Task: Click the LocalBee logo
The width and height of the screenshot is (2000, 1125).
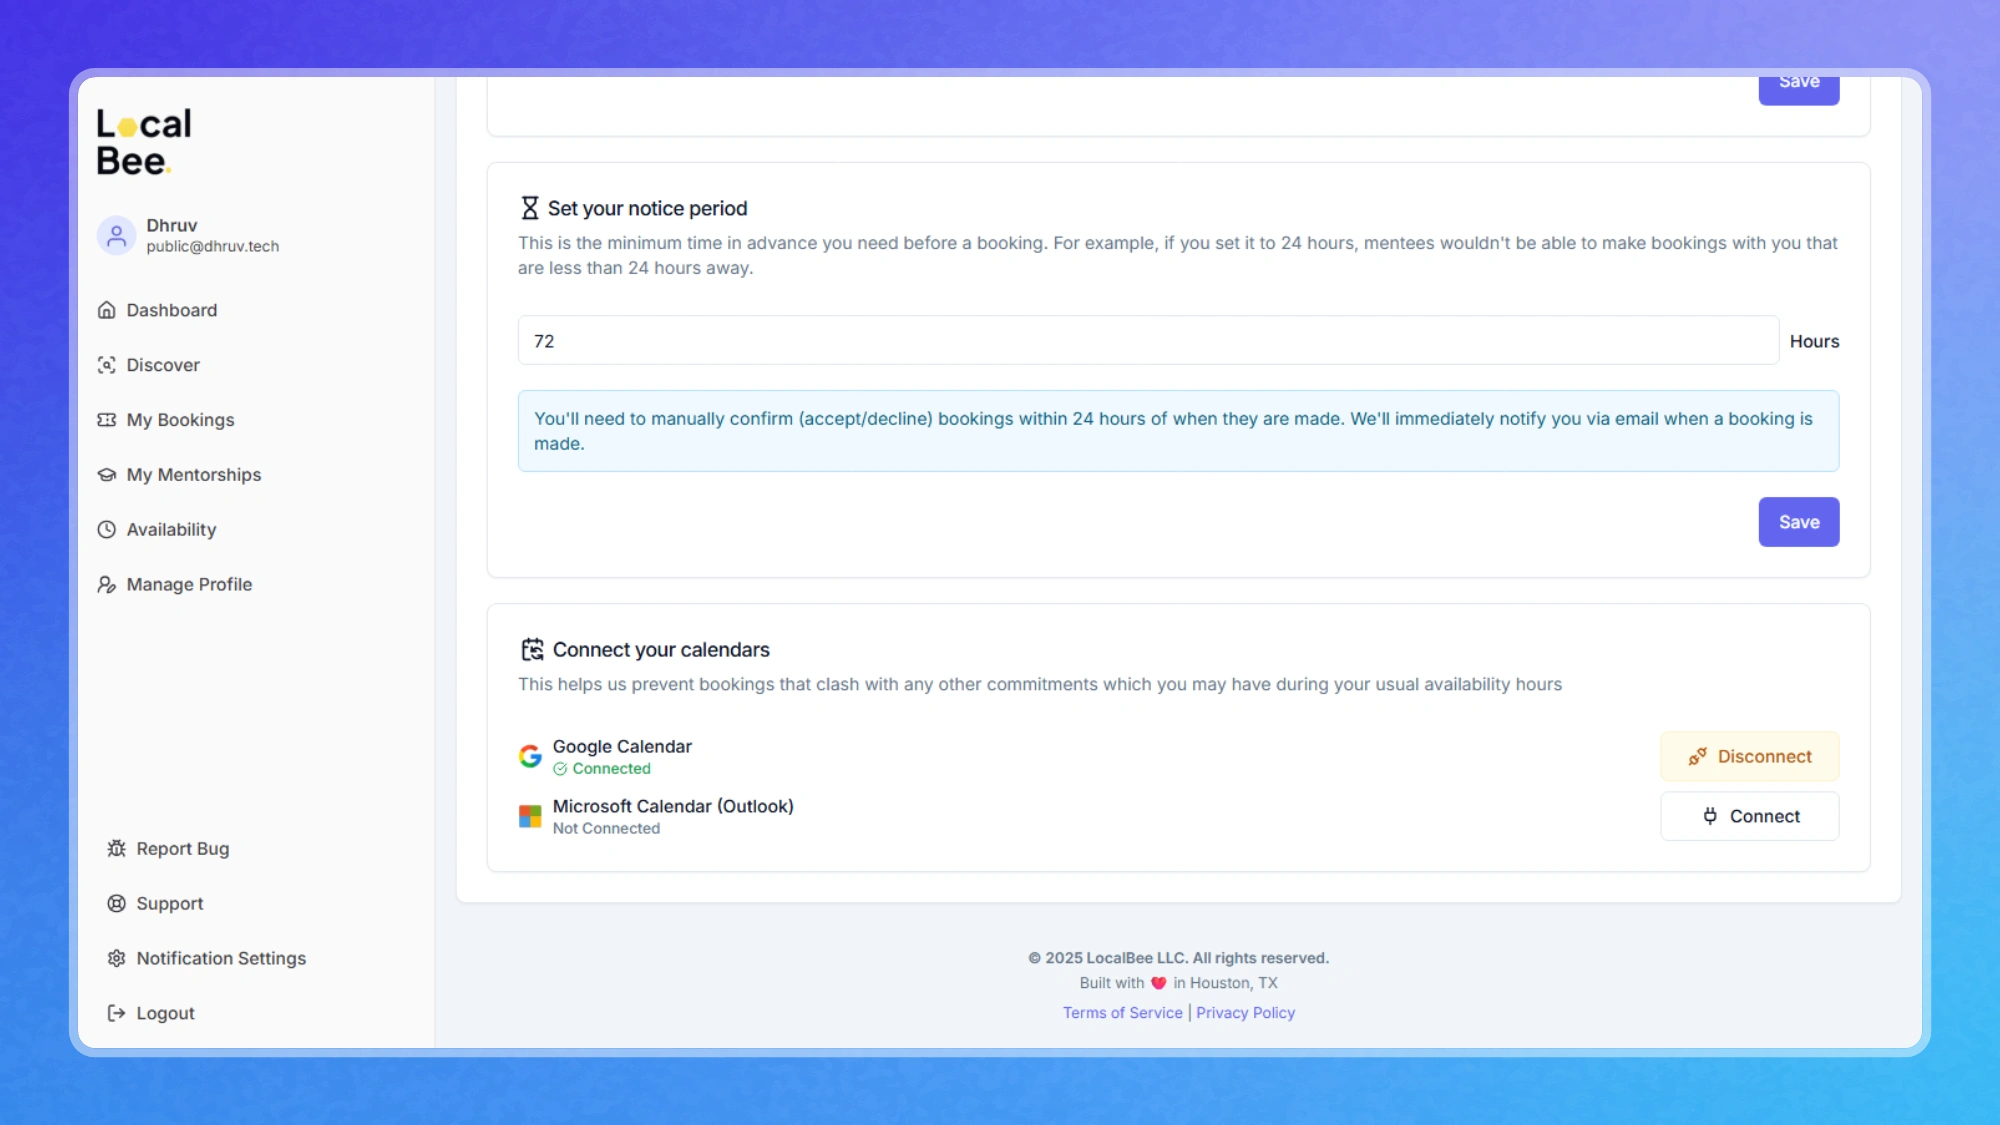Action: click(x=144, y=142)
